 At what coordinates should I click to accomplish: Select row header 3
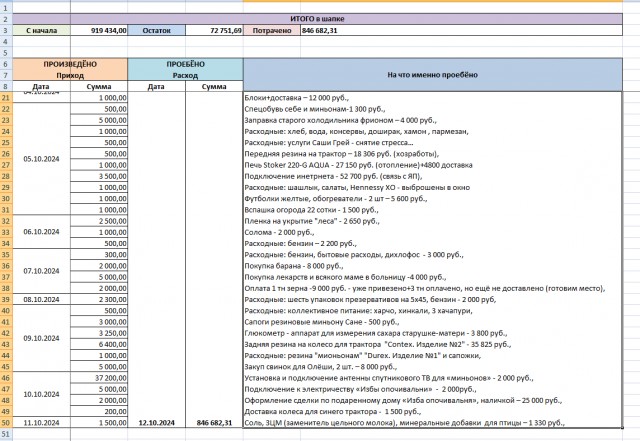click(6, 30)
